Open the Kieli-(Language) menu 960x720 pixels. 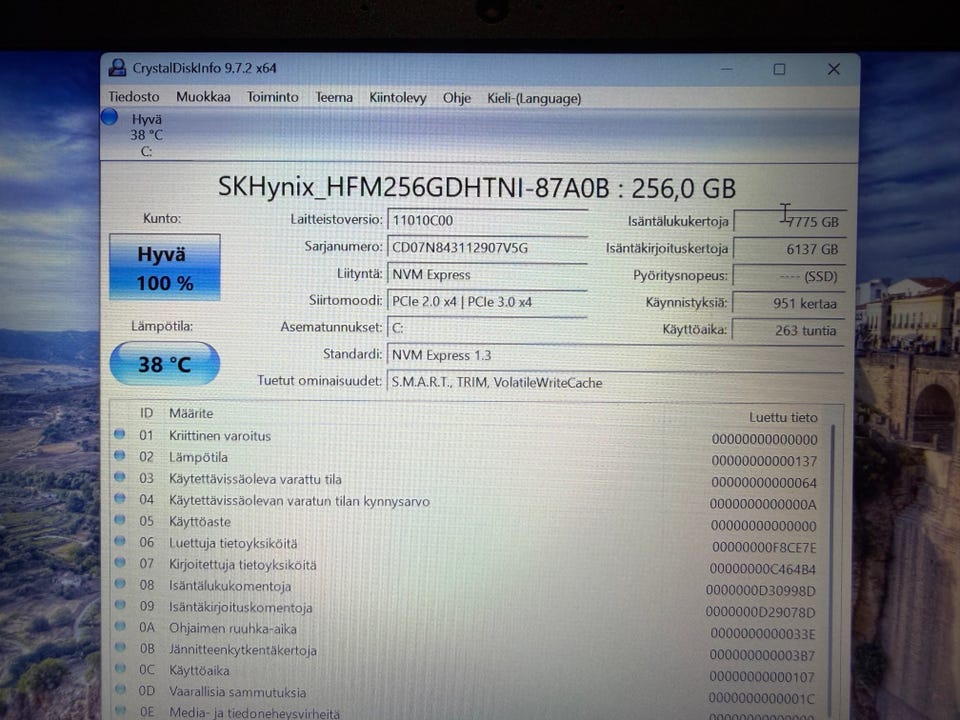(x=534, y=99)
